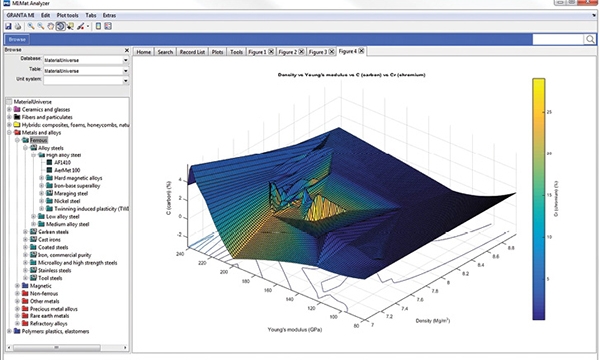The height and width of the screenshot is (360, 600).
Task: Click the search magnifier button
Action: [x=590, y=39]
